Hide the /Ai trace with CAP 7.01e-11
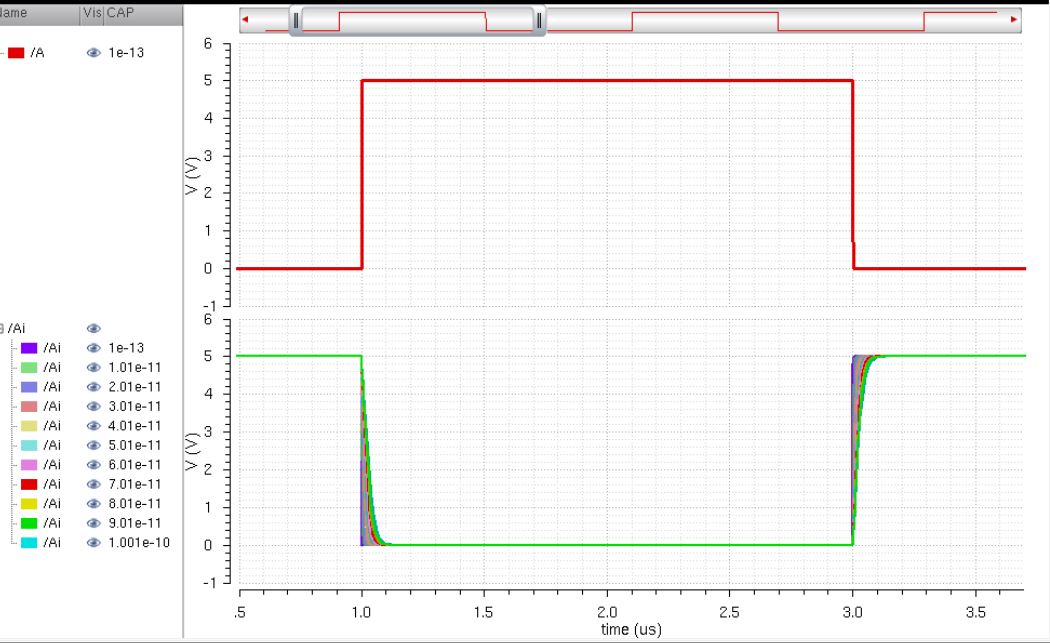The width and height of the screenshot is (1050, 643). (94, 484)
